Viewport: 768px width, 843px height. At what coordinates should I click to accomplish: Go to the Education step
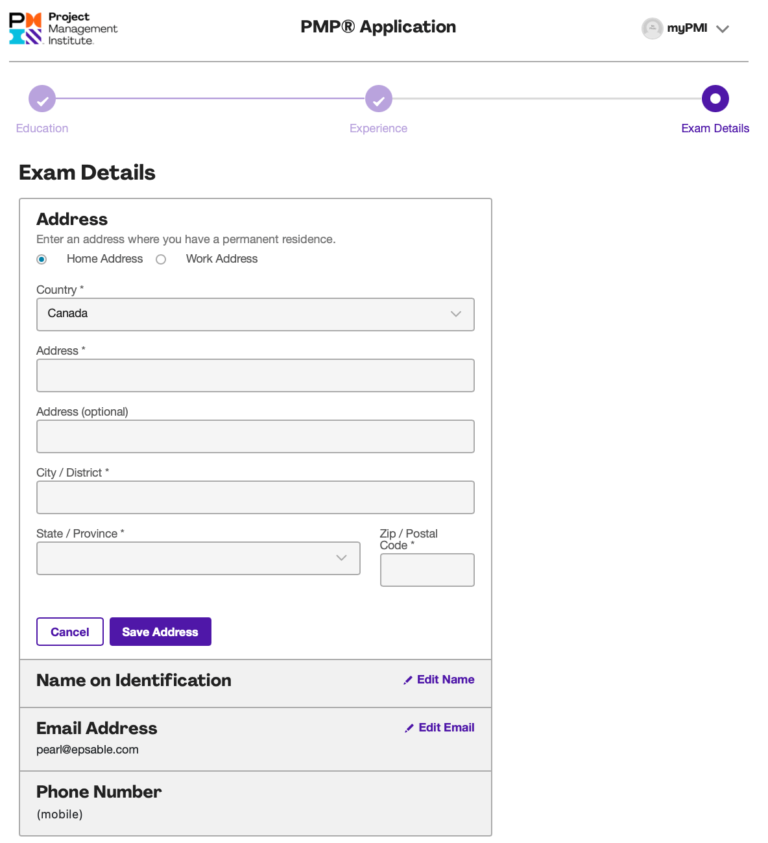[x=41, y=128]
